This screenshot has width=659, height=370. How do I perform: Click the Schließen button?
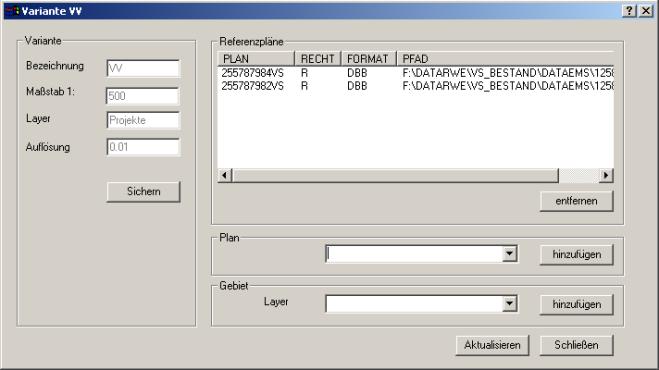point(576,345)
